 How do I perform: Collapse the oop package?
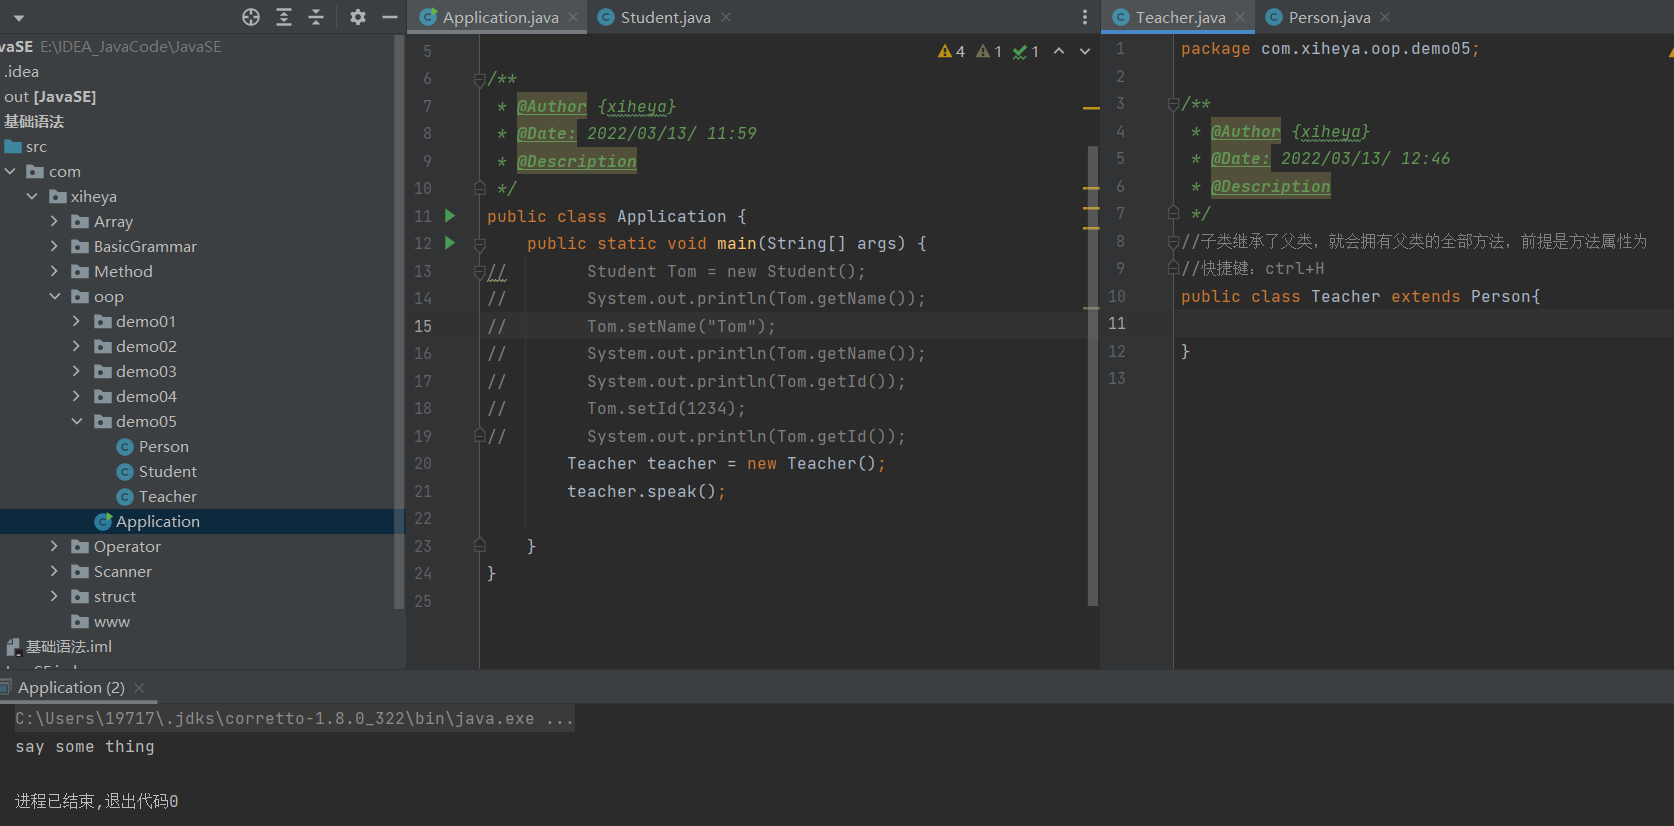coord(54,296)
